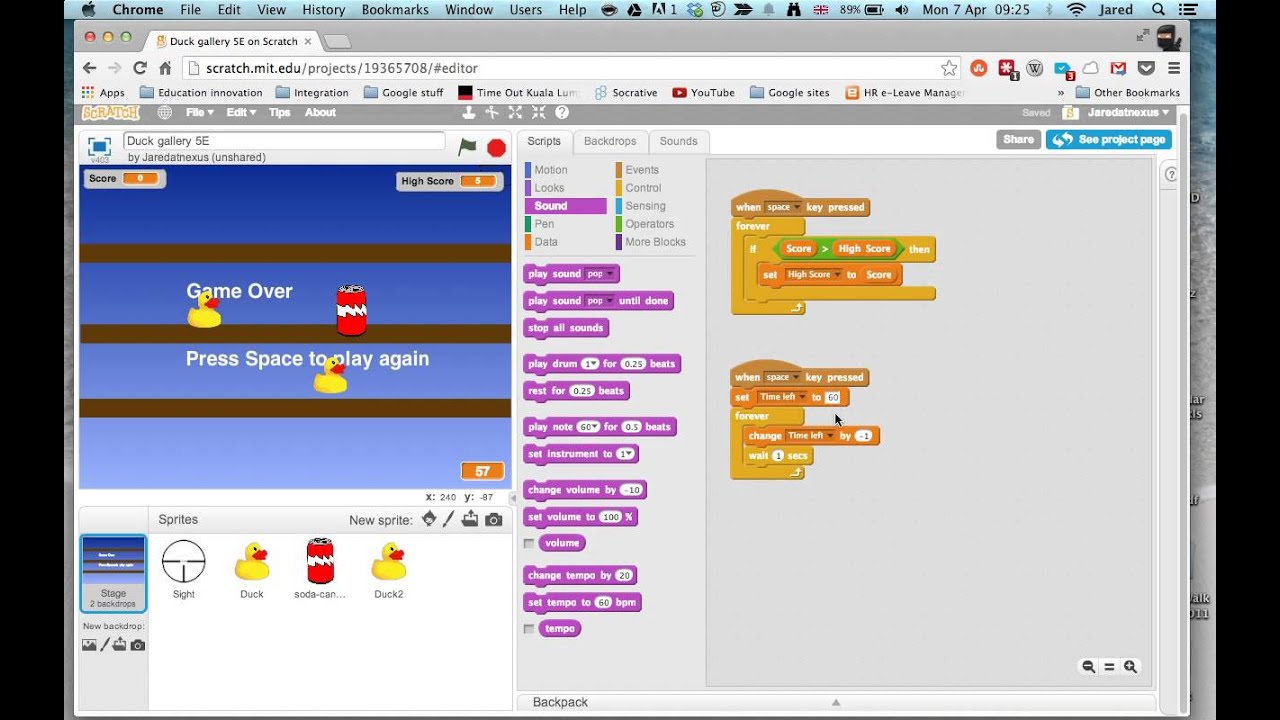The image size is (1280, 720).
Task: Click the Duplicate stamp tool icon
Action: (468, 113)
